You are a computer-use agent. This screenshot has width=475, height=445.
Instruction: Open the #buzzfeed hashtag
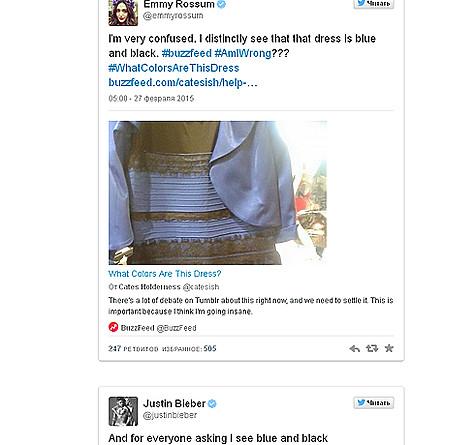[x=187, y=53]
